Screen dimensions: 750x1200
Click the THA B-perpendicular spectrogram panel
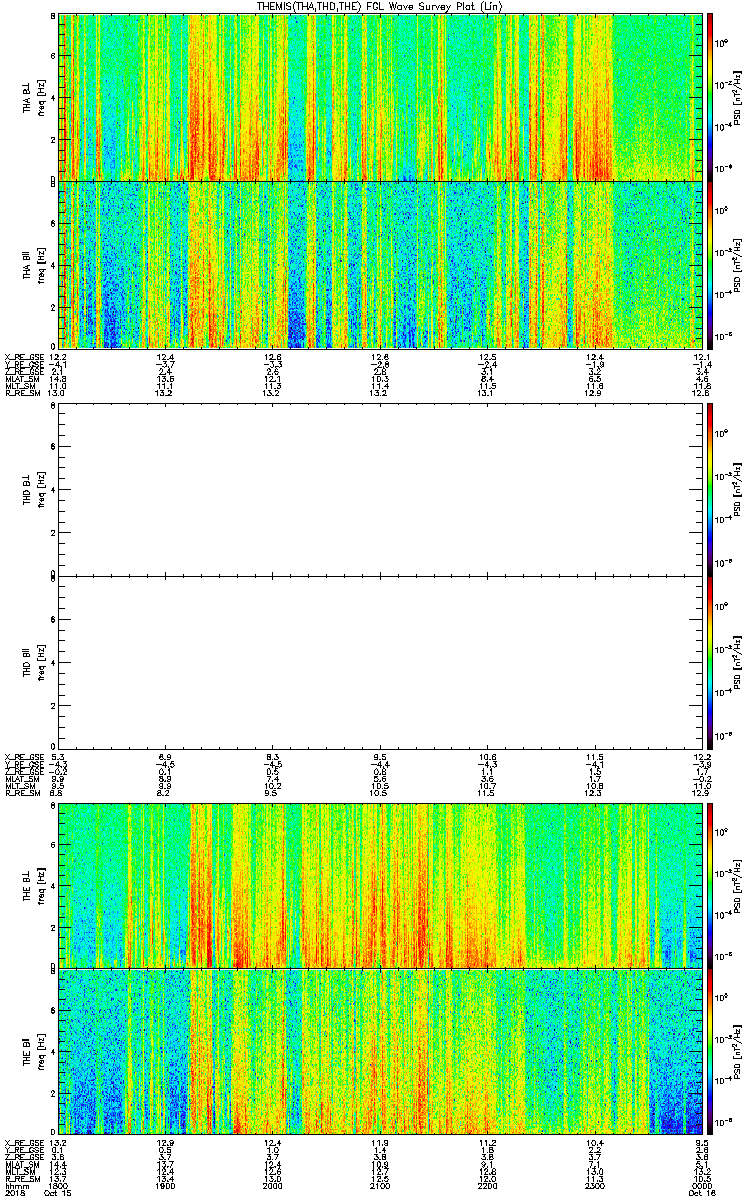383,97
